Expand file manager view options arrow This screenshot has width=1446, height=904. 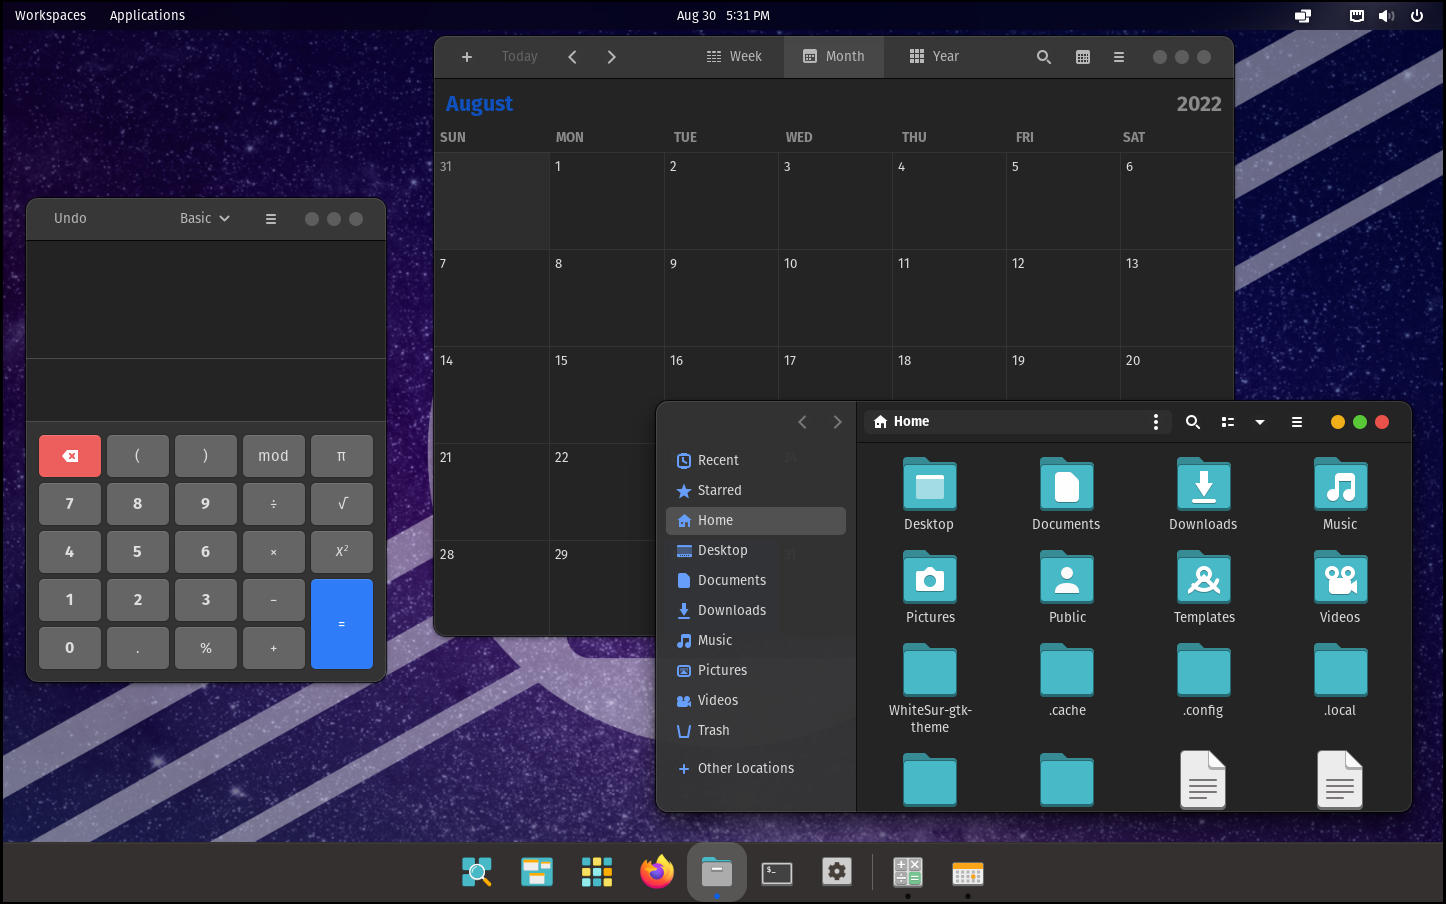(x=1260, y=422)
